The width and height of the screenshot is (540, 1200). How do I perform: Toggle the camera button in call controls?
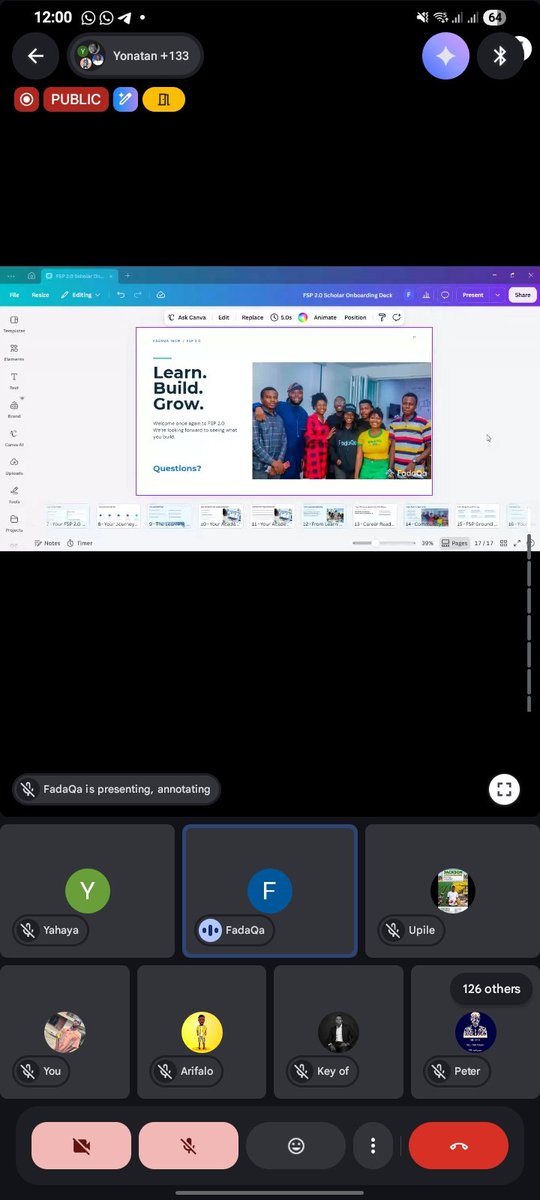(81, 1146)
